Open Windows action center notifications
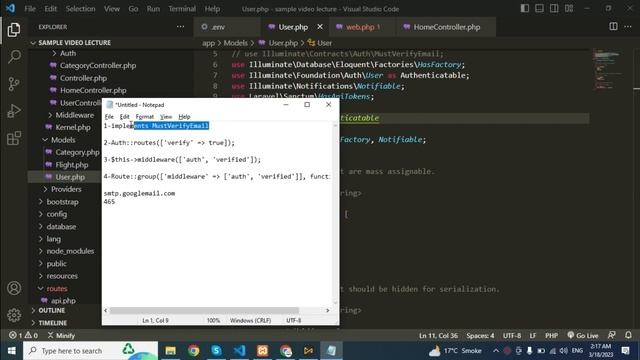 pyautogui.click(x=625, y=351)
